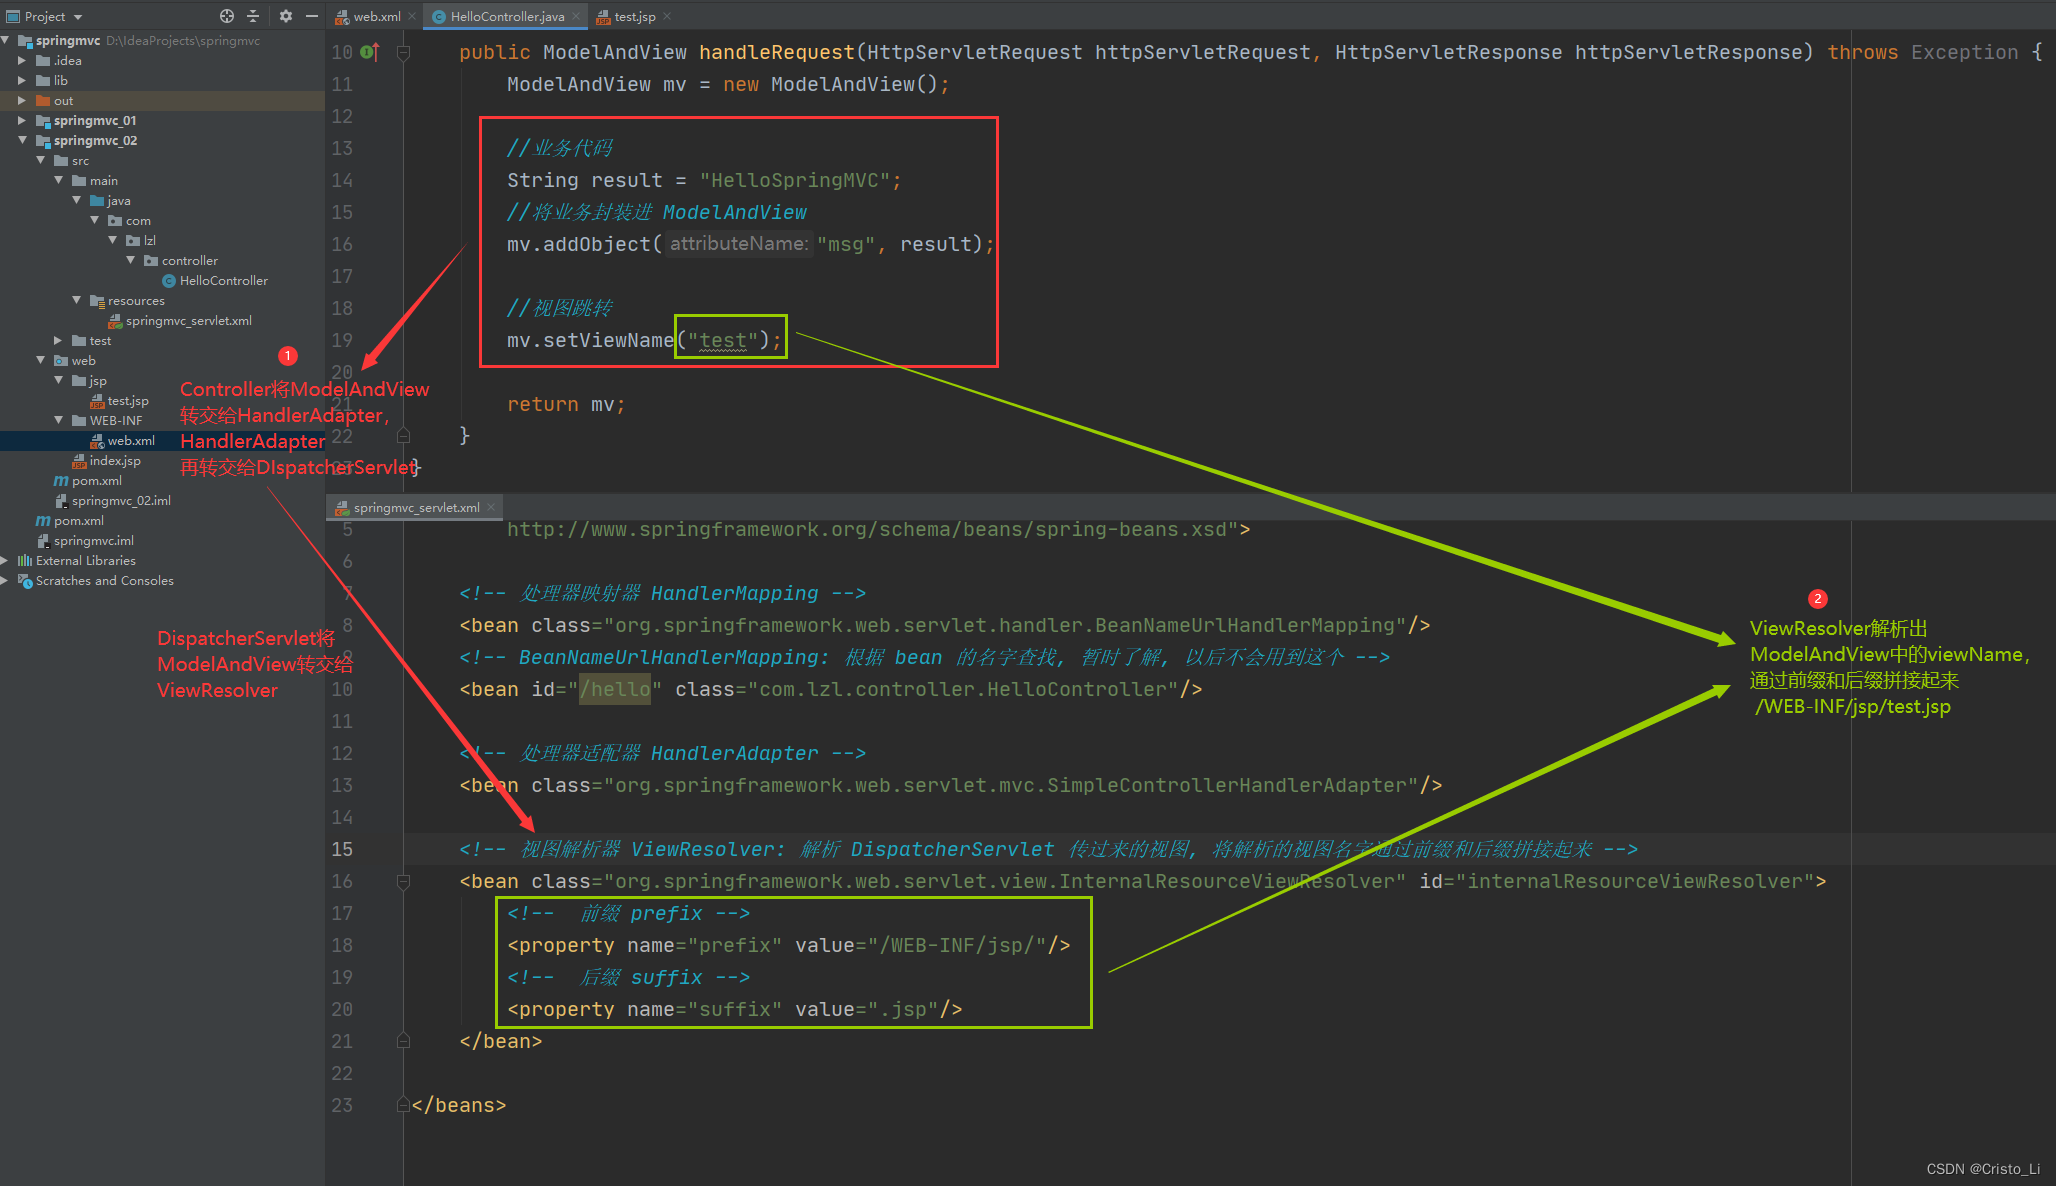Screen dimensions: 2056x1186
Task: Click the "HelloSpringMVC" string literal
Action: tap(795, 180)
